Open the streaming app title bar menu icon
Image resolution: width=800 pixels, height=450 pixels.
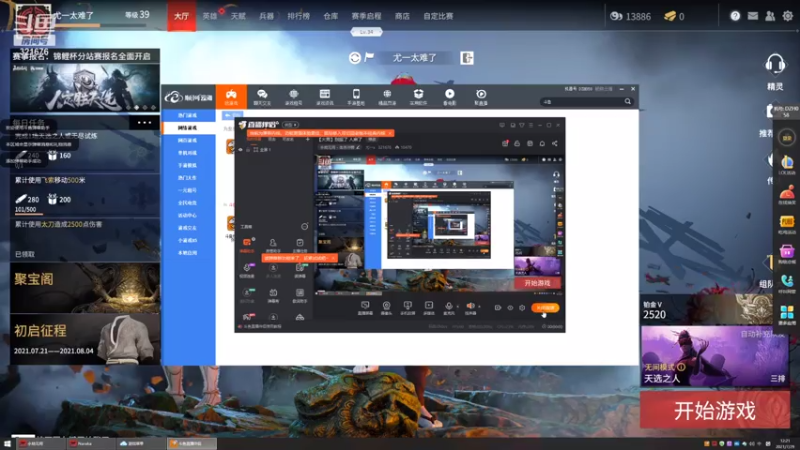click(531, 125)
